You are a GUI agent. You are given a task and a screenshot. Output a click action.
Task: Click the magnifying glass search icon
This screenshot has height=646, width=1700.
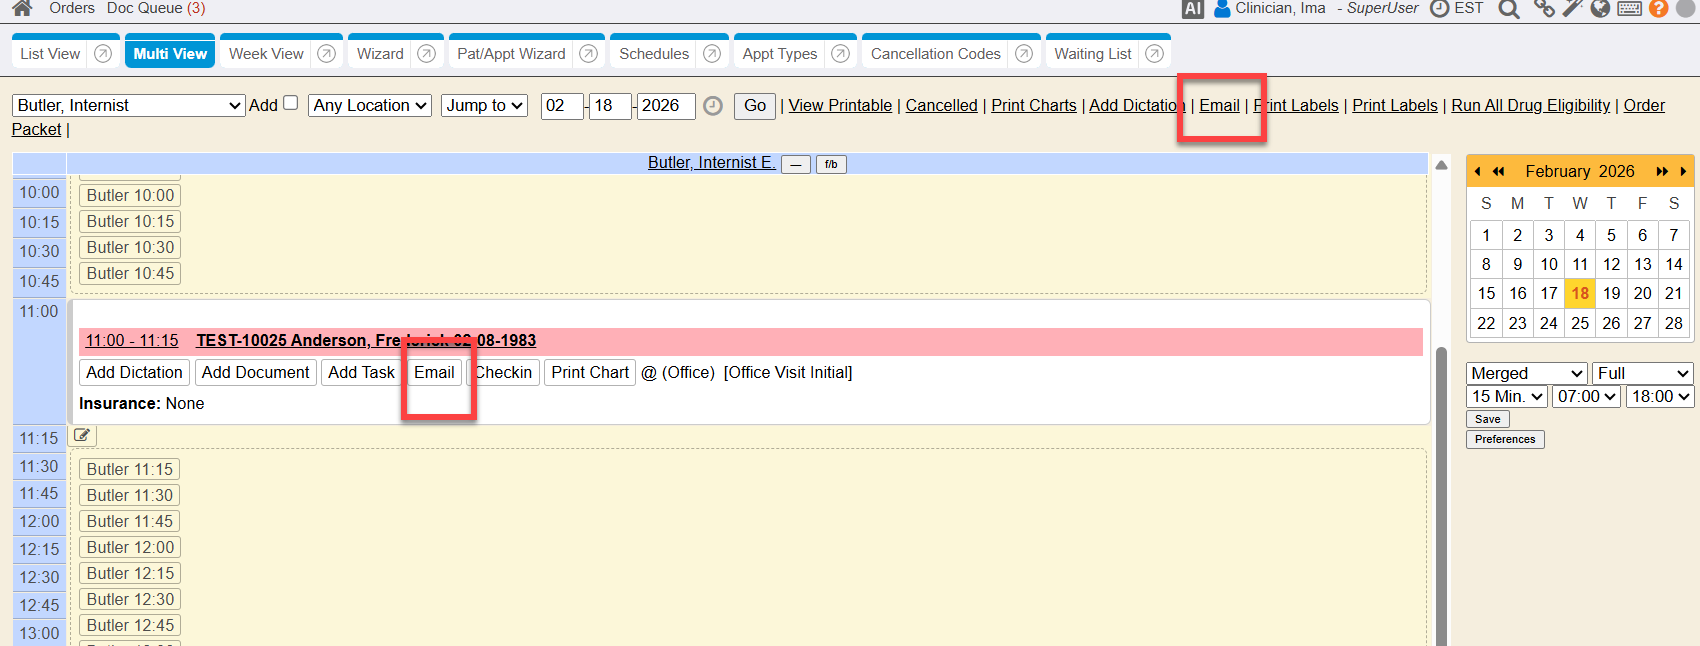[1509, 10]
